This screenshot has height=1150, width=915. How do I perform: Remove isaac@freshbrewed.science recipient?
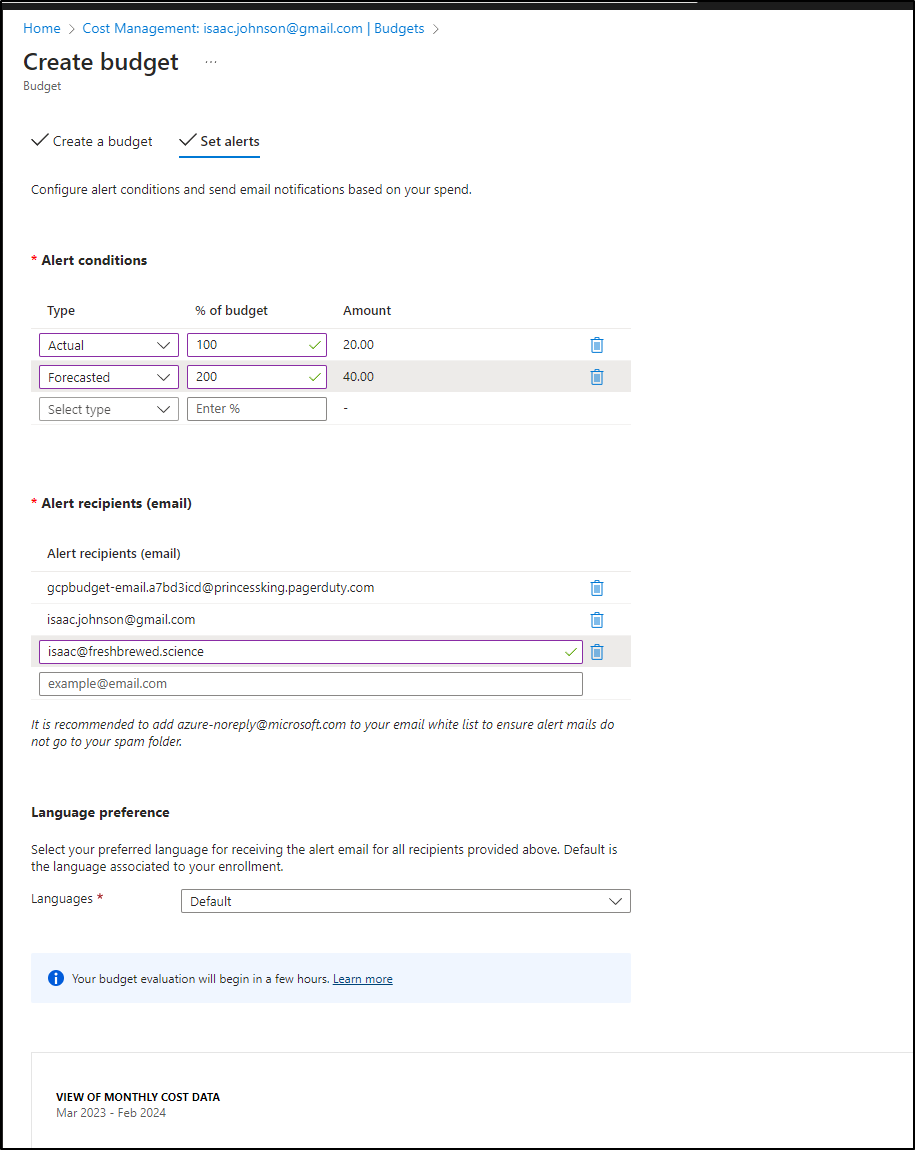point(597,652)
